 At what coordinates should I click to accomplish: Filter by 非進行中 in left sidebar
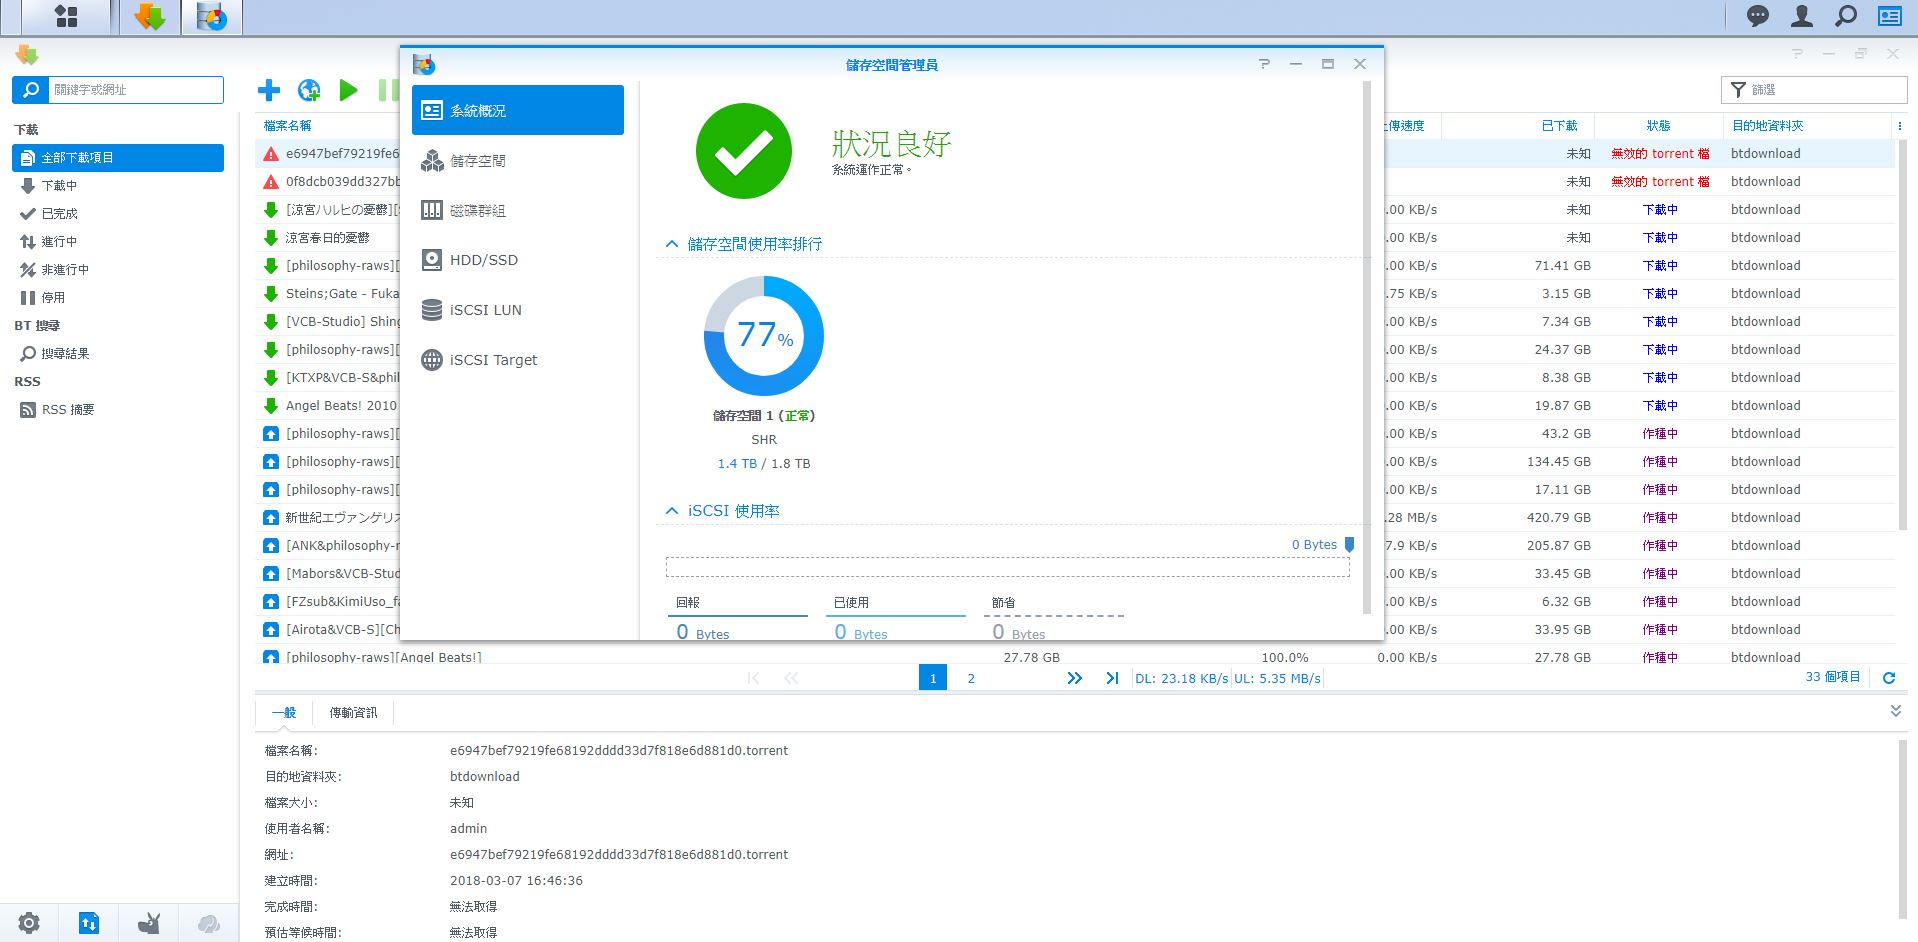pyautogui.click(x=118, y=270)
